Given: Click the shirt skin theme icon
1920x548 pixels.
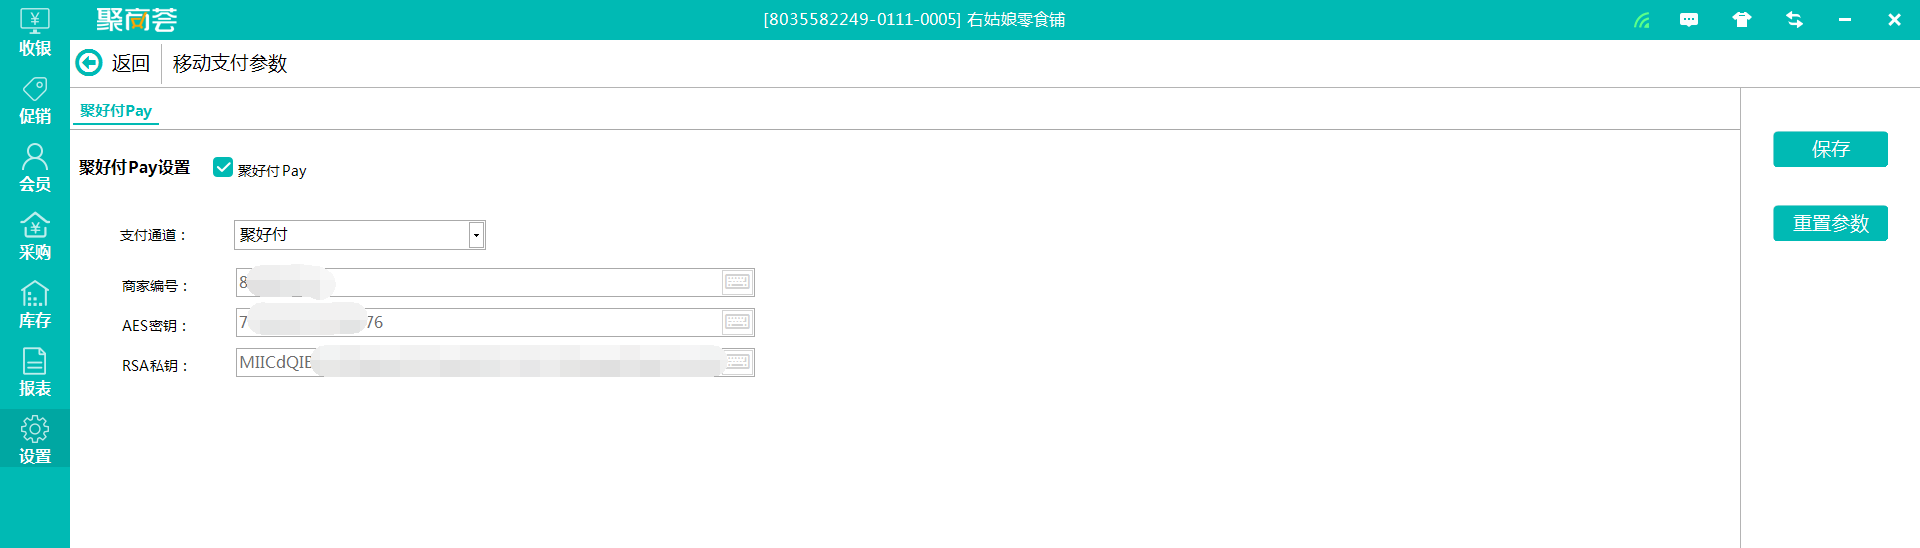Looking at the screenshot, I should click(1742, 20).
